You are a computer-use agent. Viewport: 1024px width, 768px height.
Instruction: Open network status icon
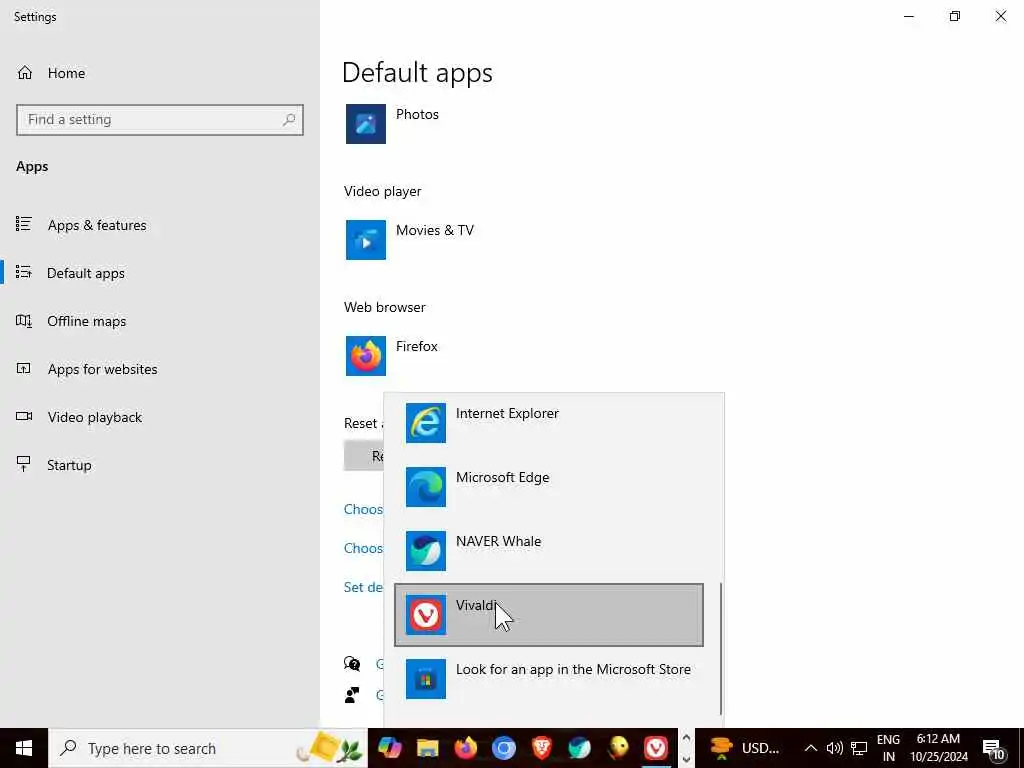(859, 748)
